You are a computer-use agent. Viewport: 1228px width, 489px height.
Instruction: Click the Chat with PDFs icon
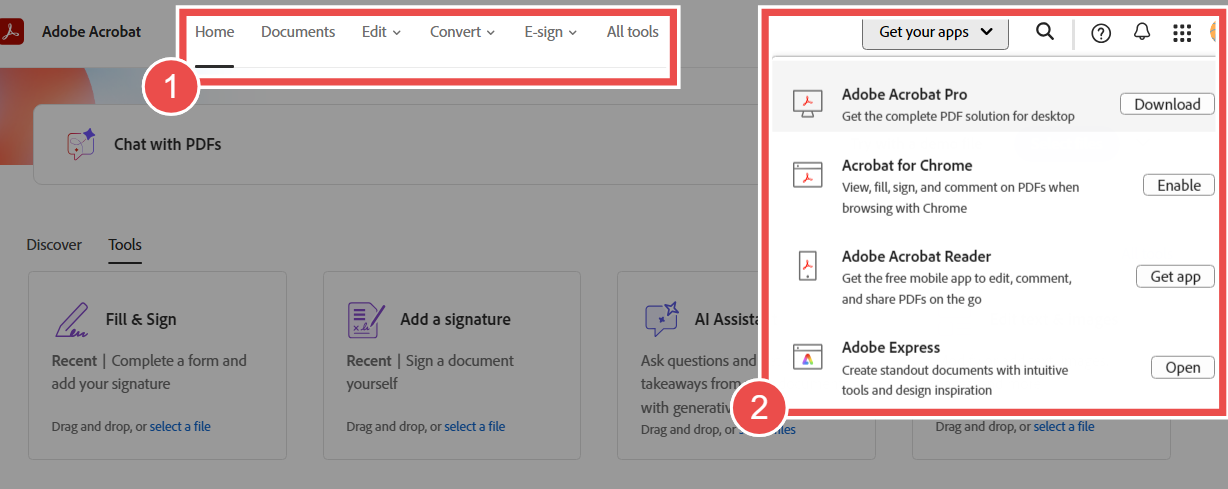pyautogui.click(x=81, y=145)
